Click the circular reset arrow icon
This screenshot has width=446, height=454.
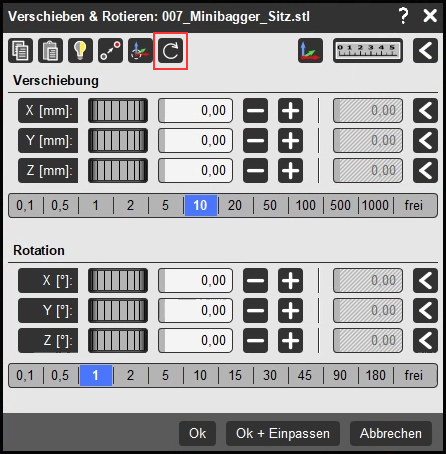tap(170, 51)
